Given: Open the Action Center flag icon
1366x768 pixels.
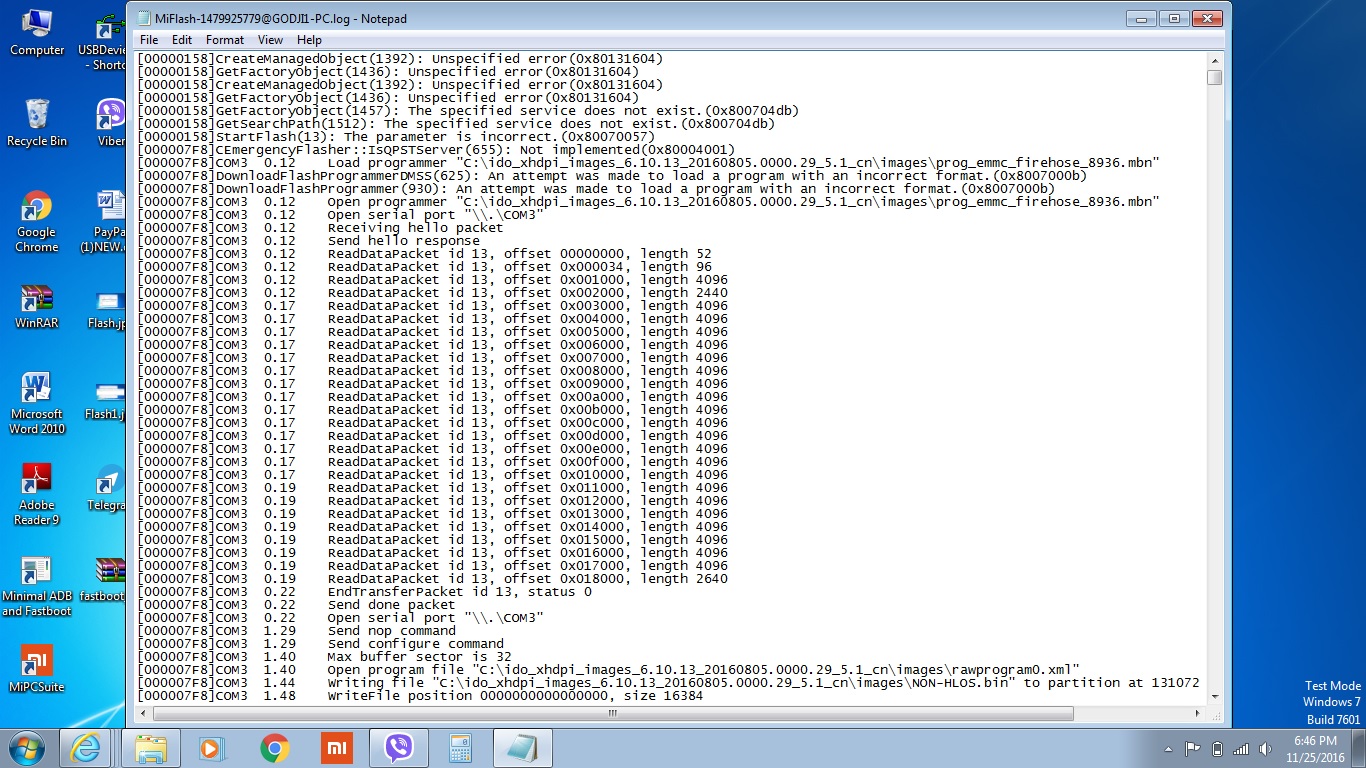Looking at the screenshot, I should pos(1192,749).
